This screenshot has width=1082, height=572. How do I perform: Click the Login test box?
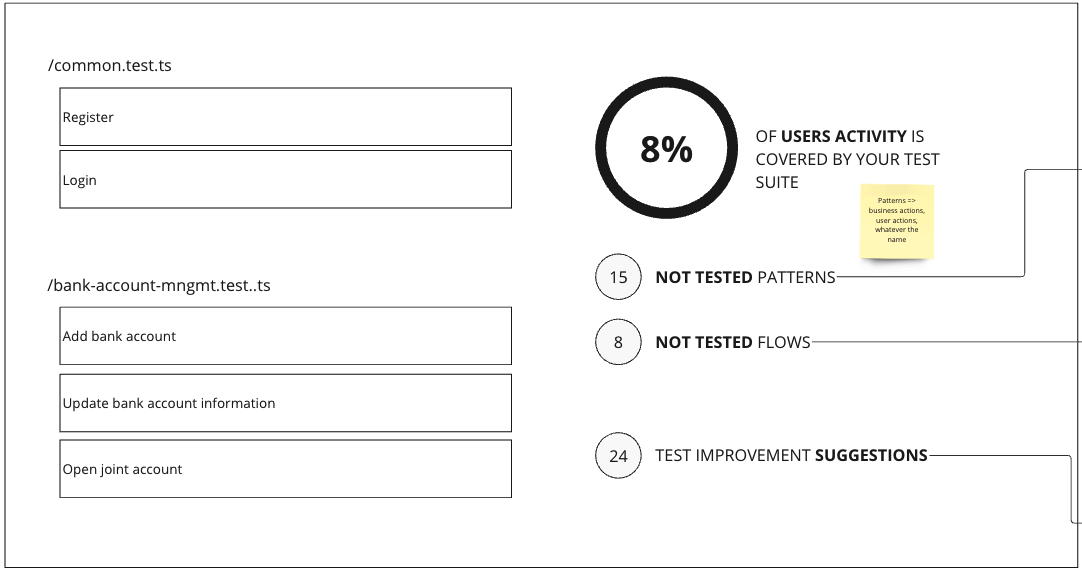pyautogui.click(x=286, y=179)
